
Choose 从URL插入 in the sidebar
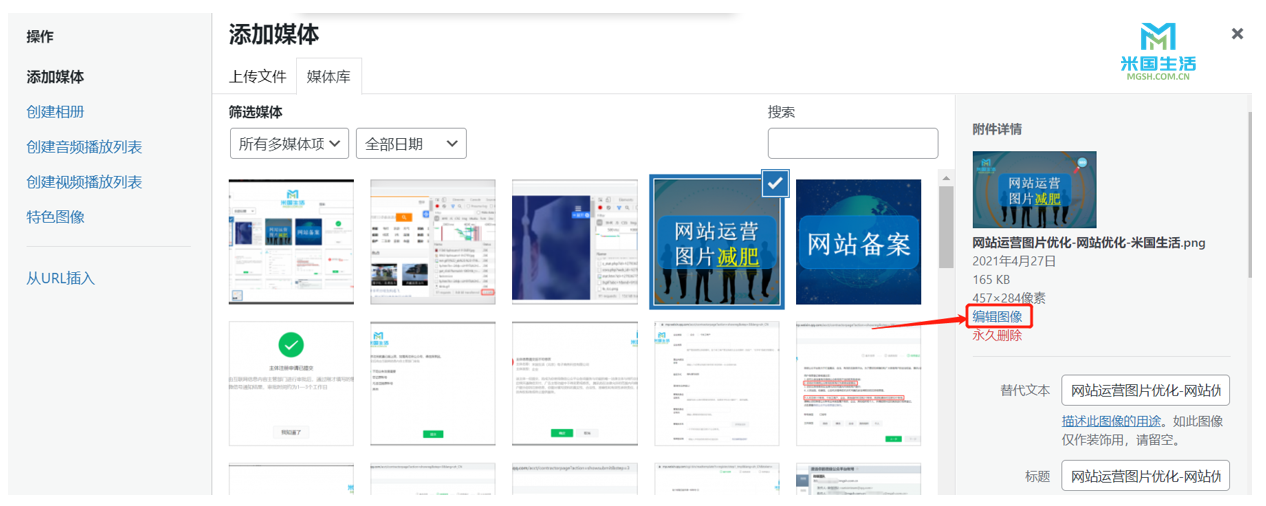(60, 278)
